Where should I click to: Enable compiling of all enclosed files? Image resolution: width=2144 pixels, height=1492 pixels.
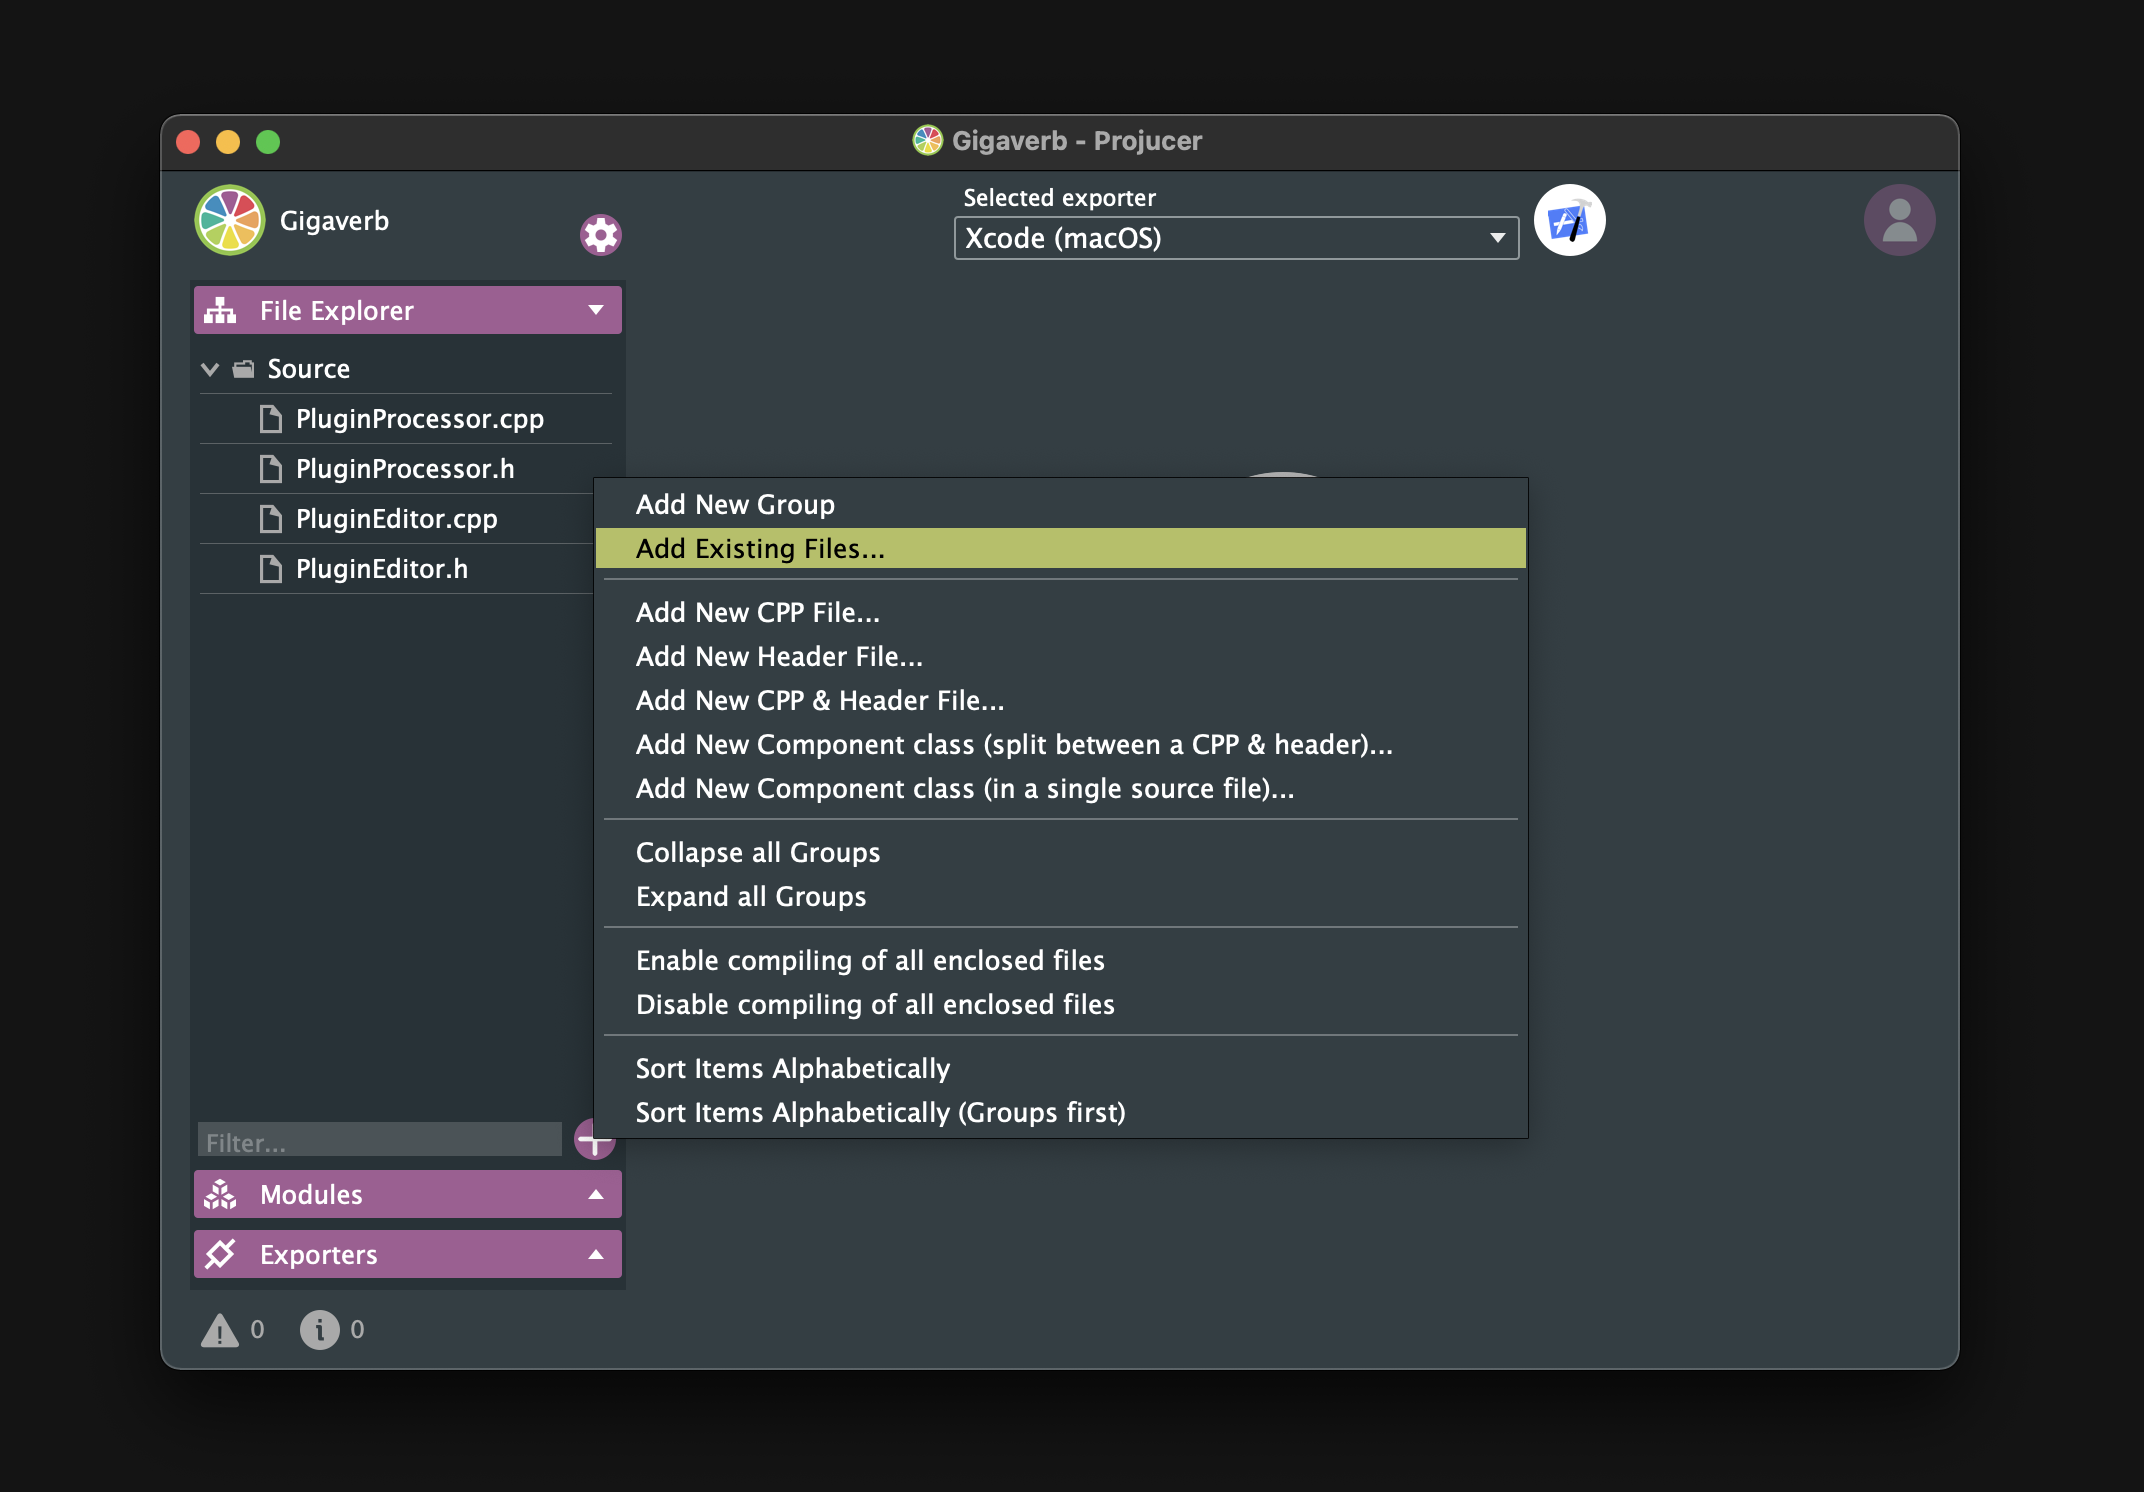[x=870, y=959]
